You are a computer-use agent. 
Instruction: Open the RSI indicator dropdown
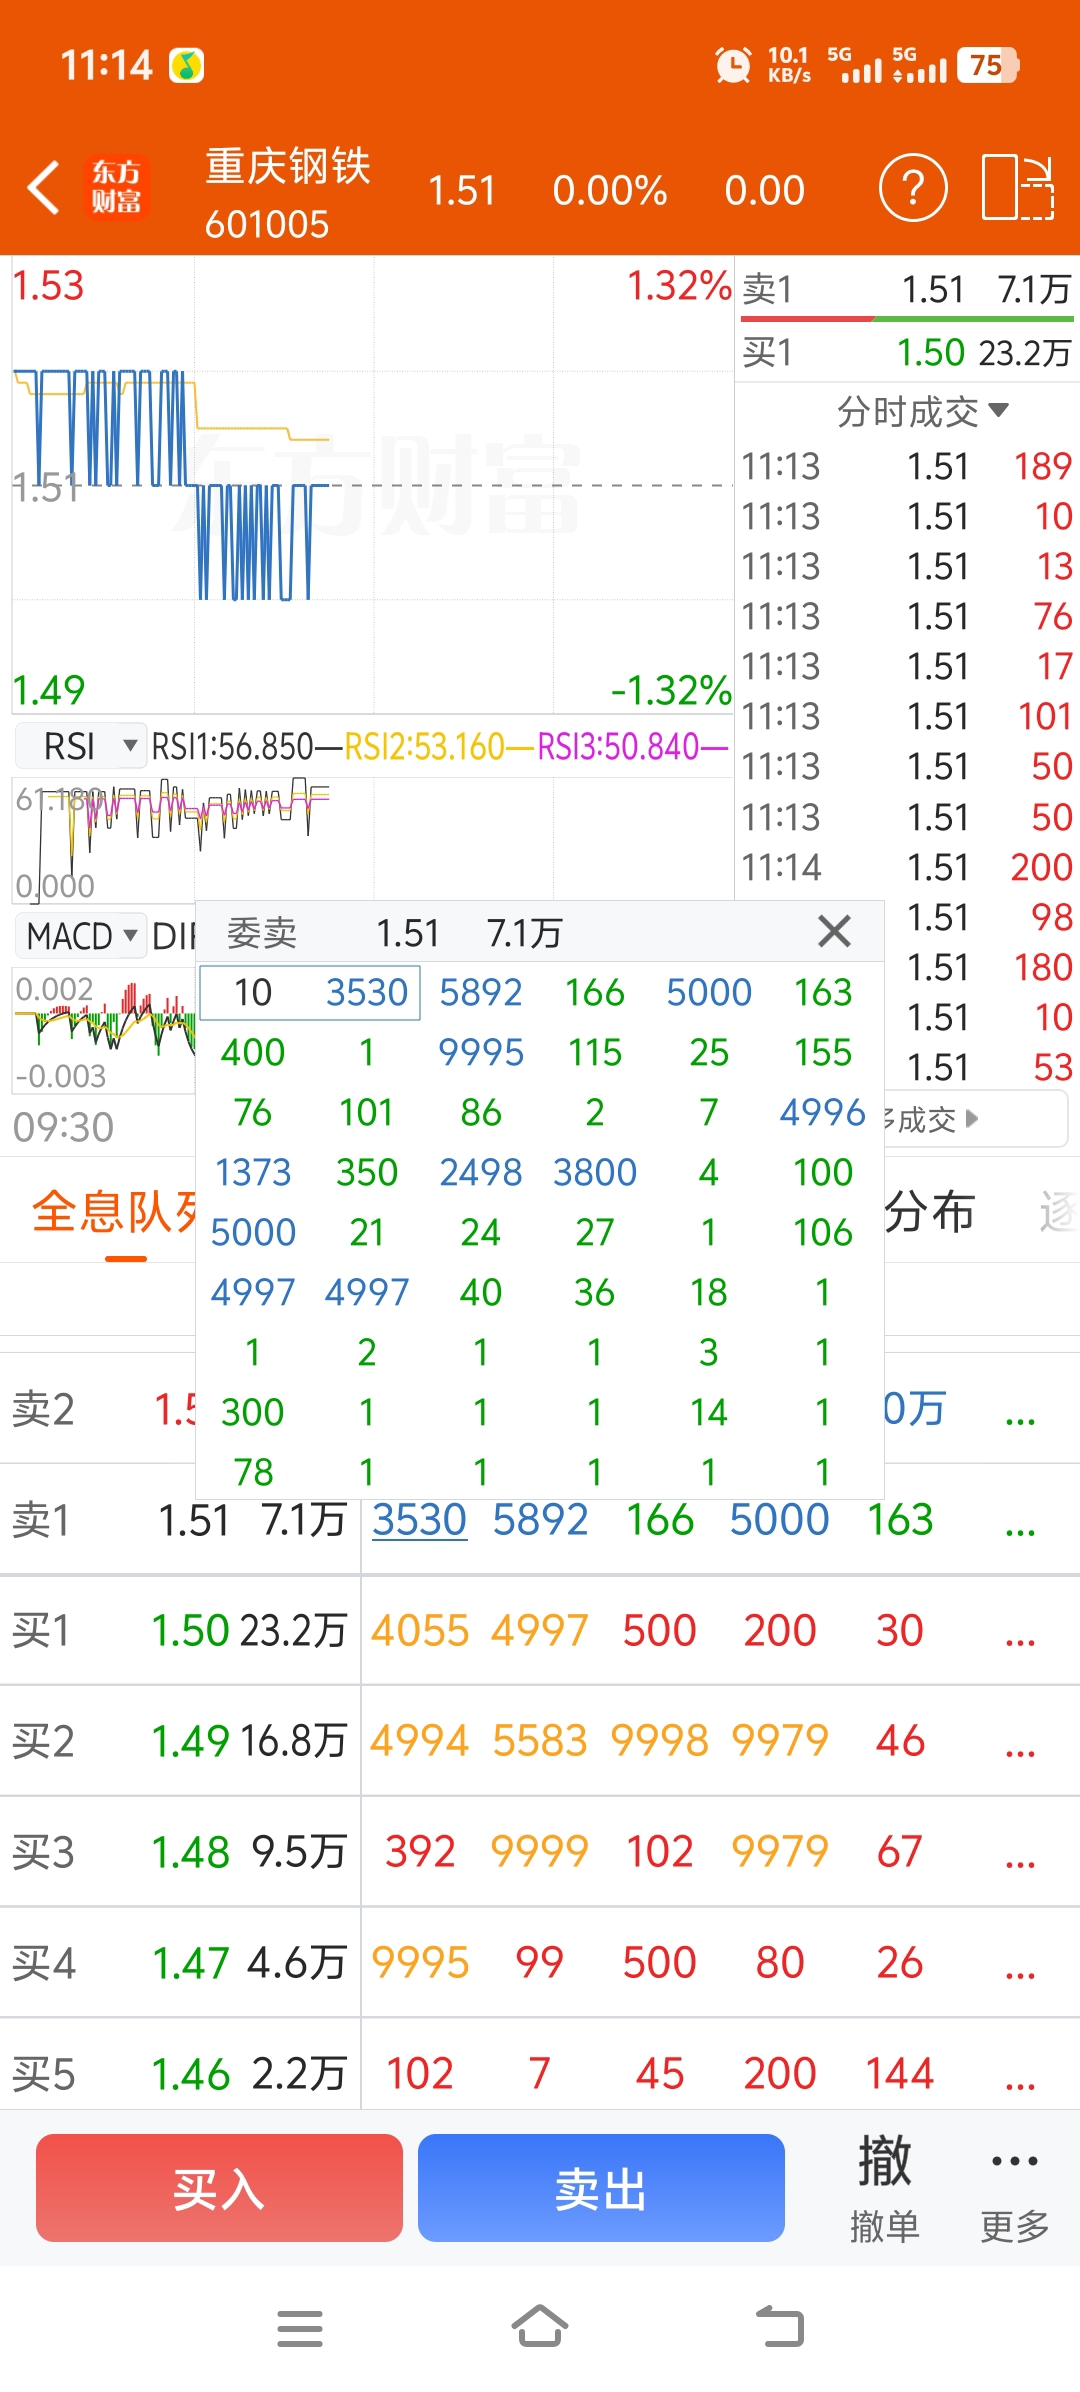pyautogui.click(x=81, y=746)
